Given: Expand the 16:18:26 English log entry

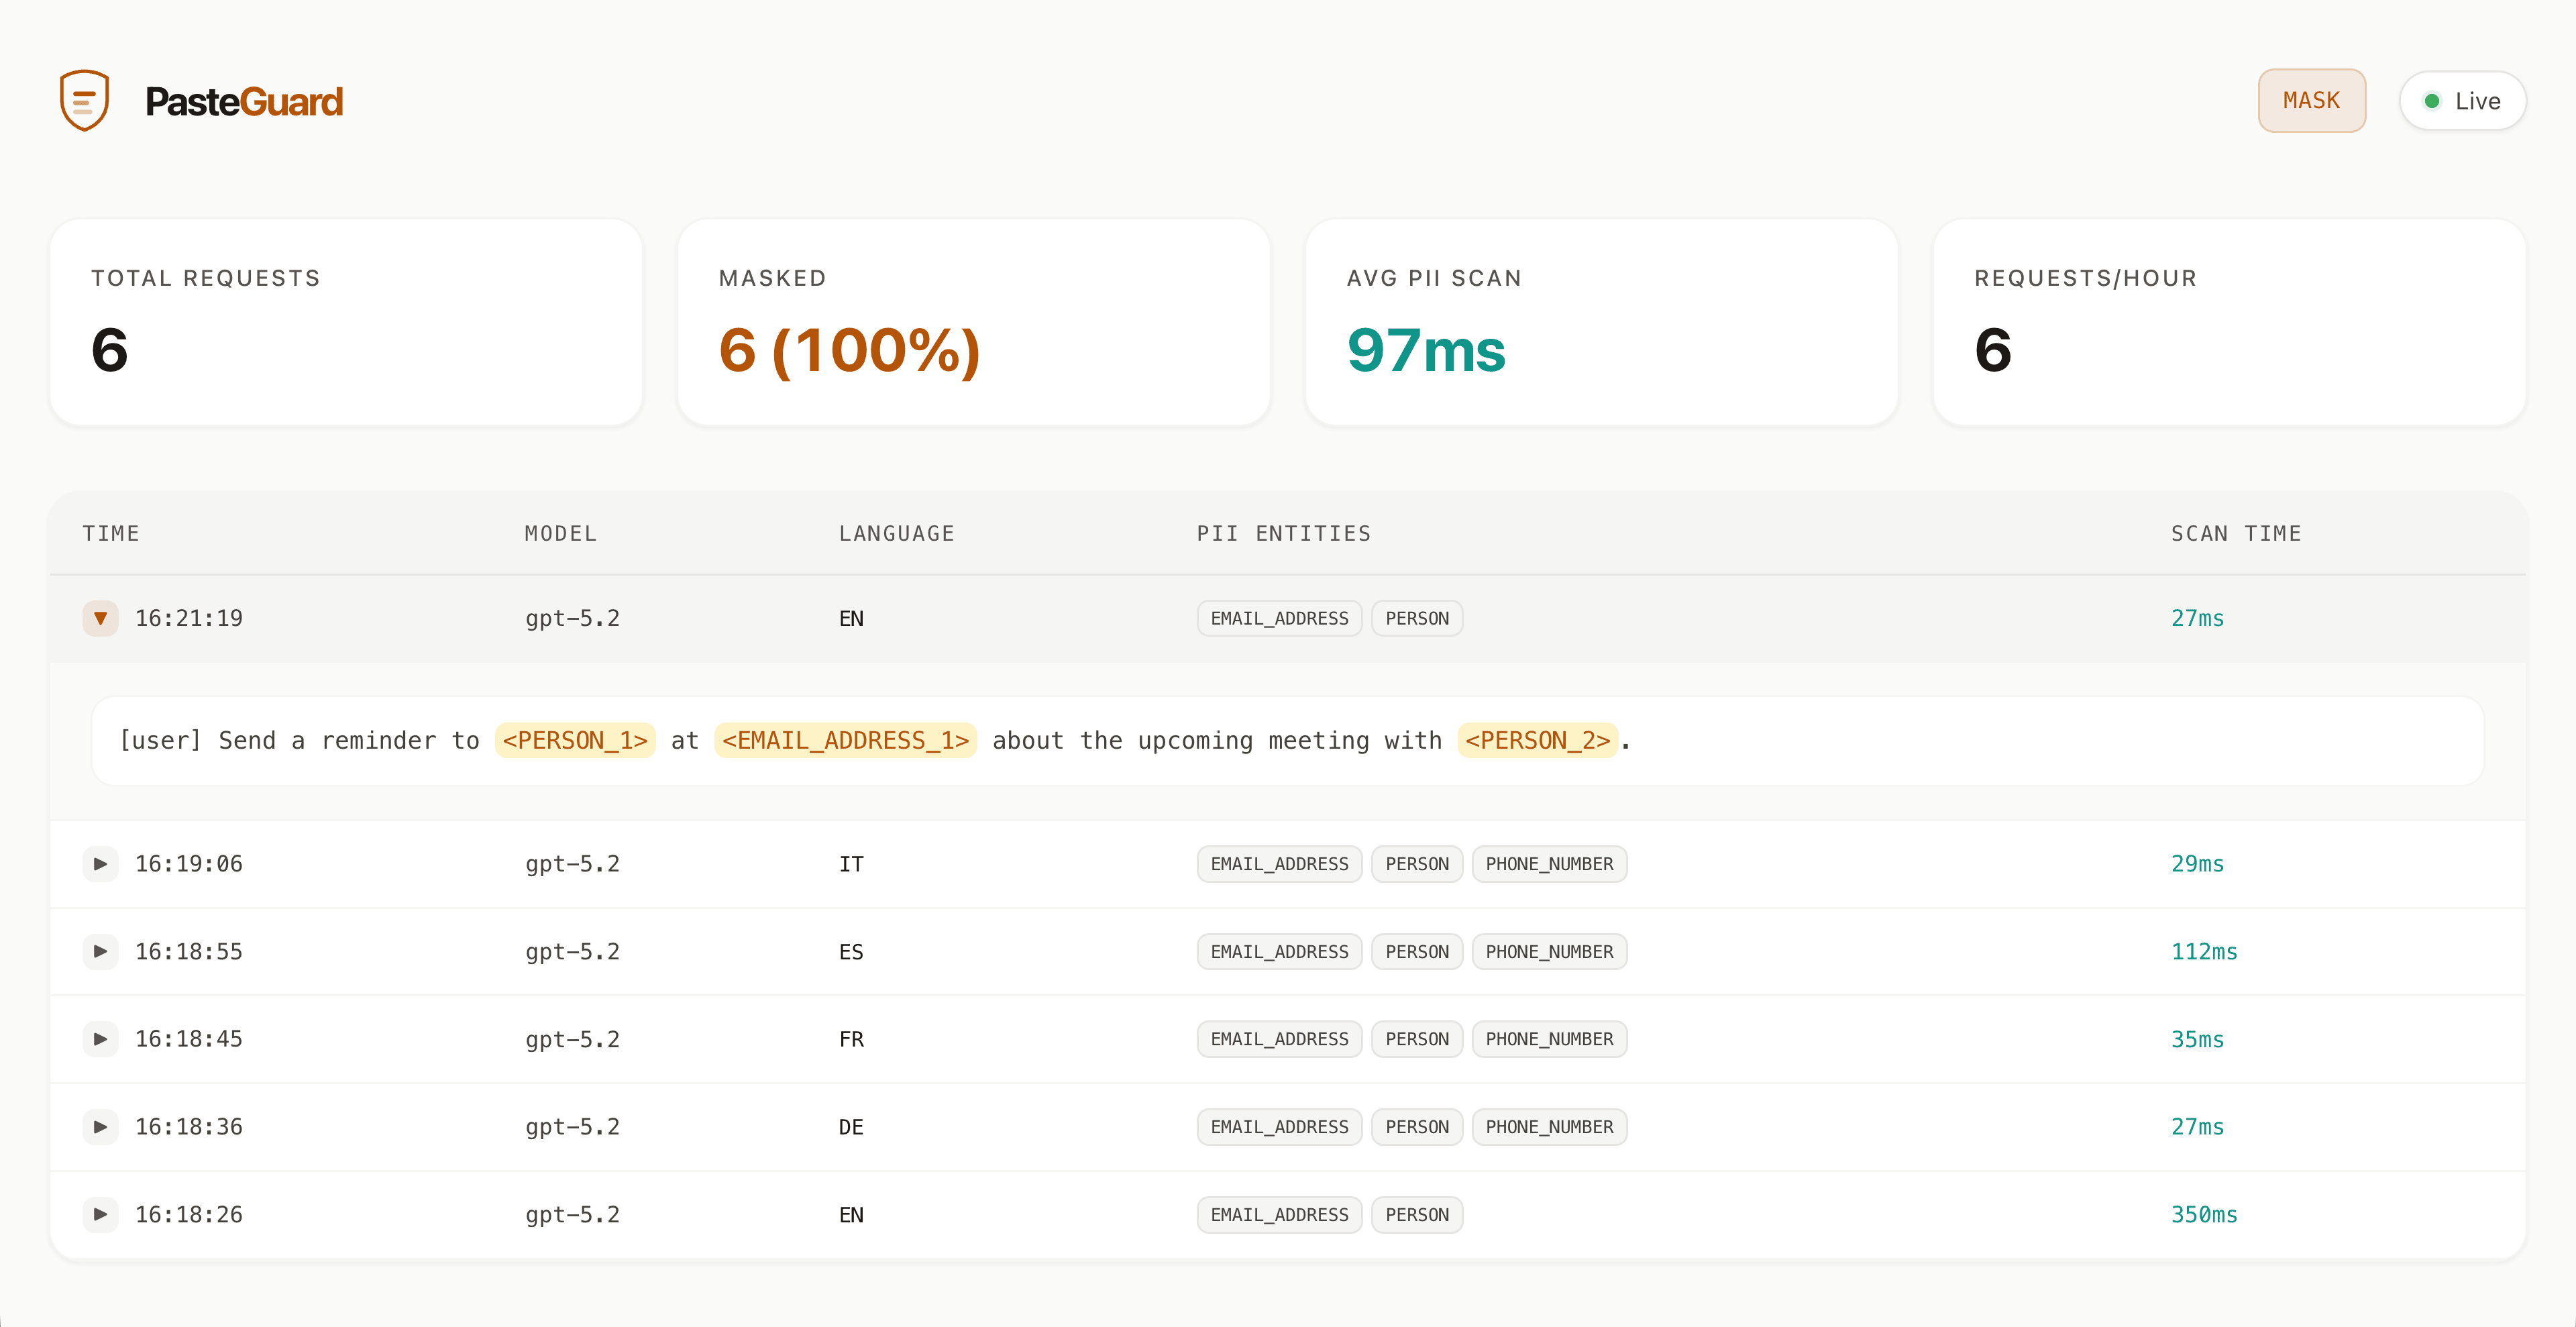Looking at the screenshot, I should [x=100, y=1214].
